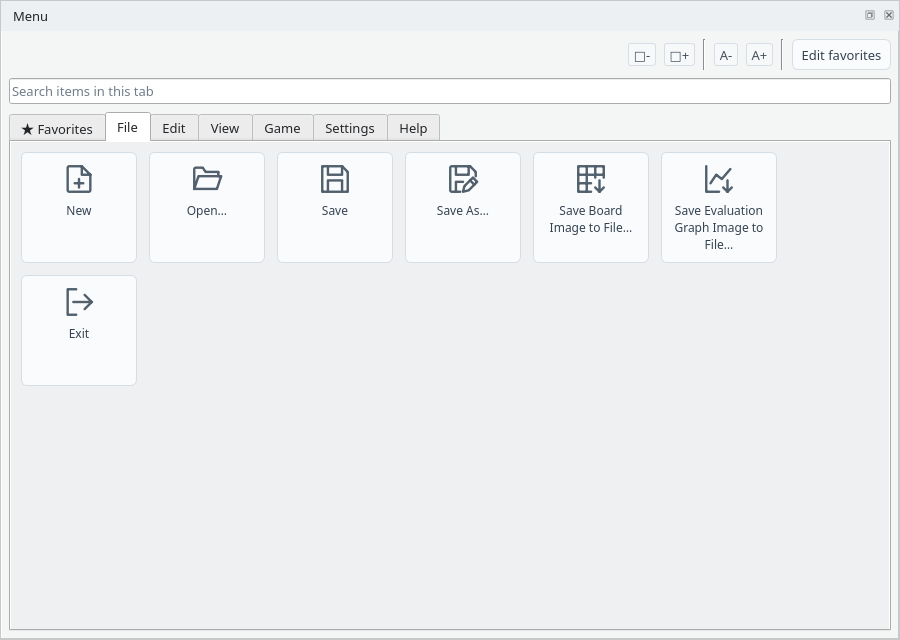Switch to the View tab
Image resolution: width=900 pixels, height=640 pixels.
tap(225, 128)
